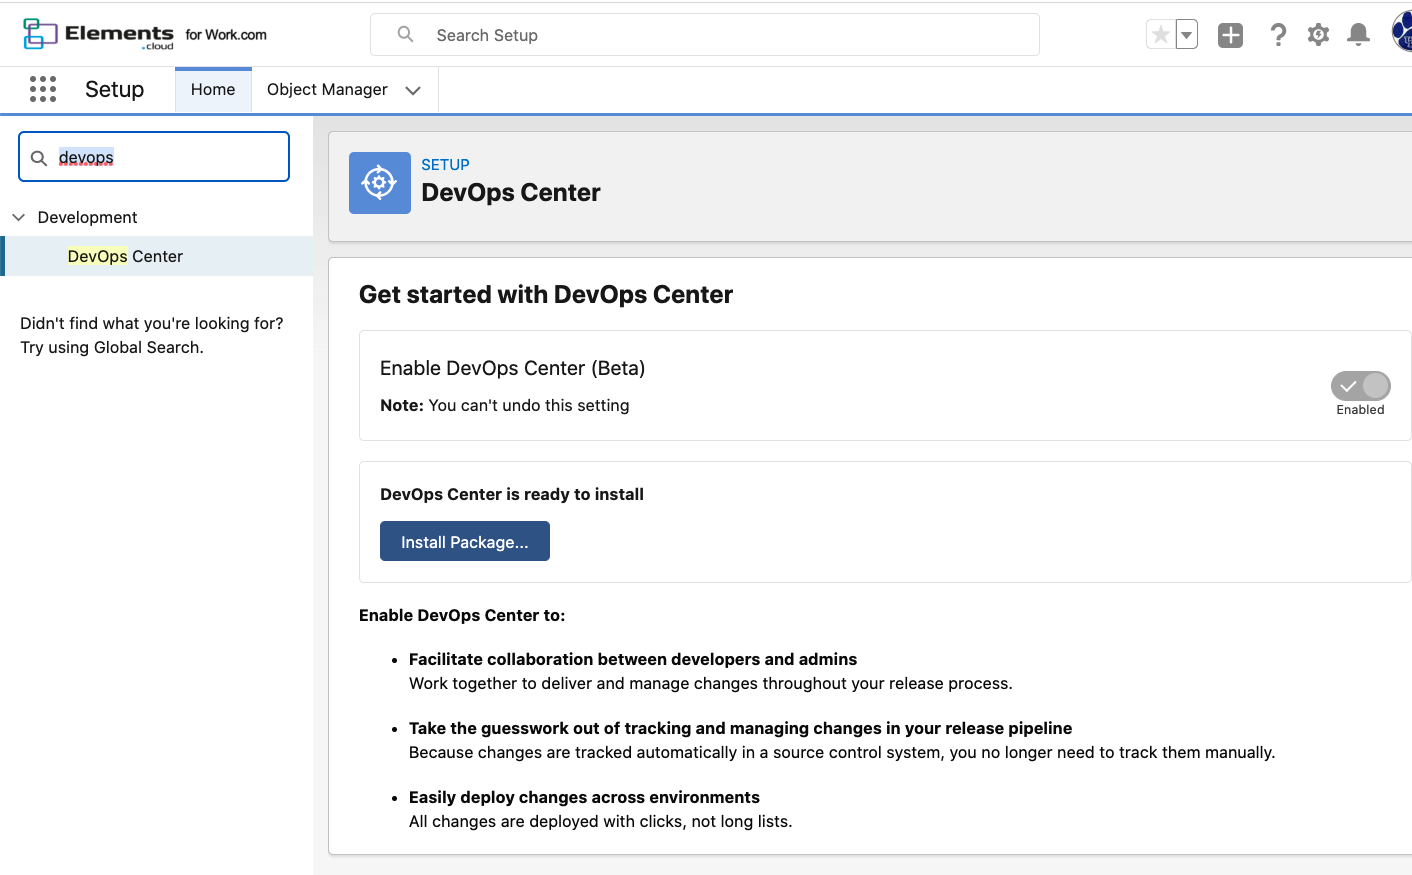Viewport: 1412px width, 875px height.
Task: Click the favorites star icon
Action: pos(1161,35)
